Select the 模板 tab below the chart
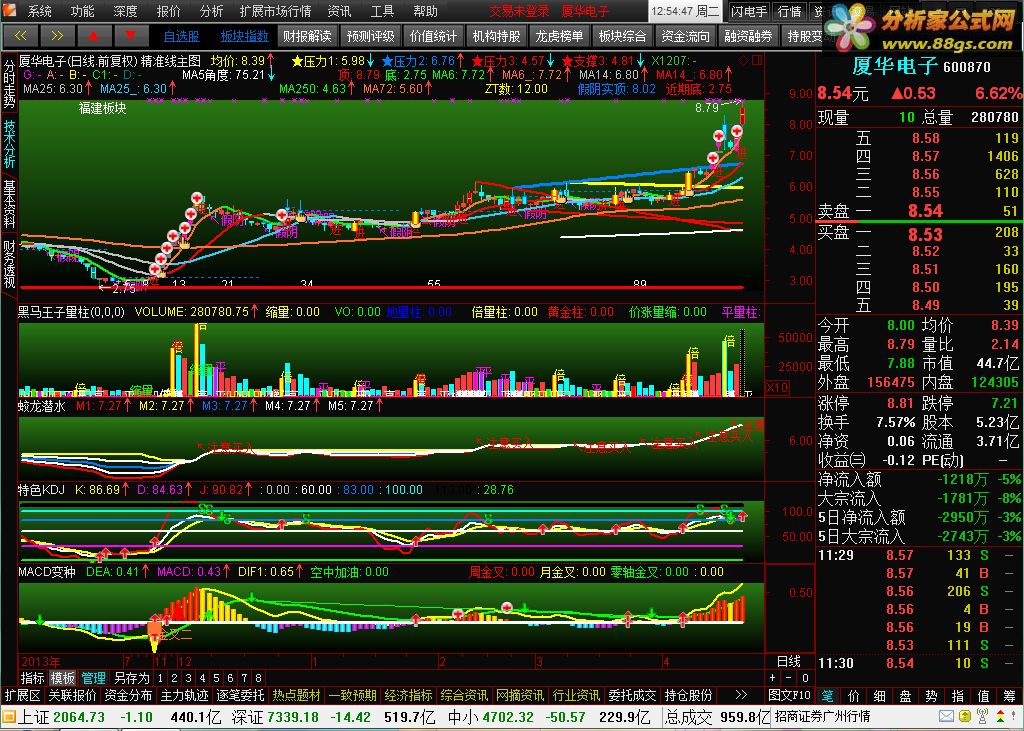 63,678
